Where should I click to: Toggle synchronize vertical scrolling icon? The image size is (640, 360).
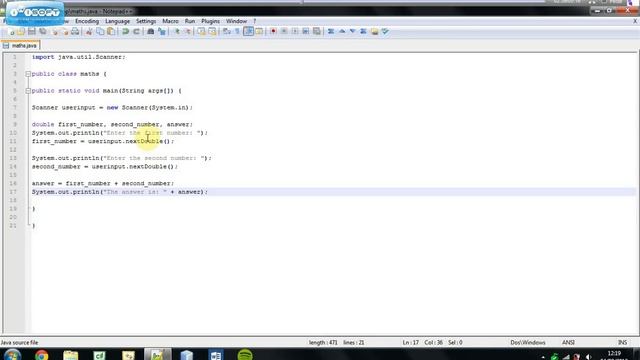(x=201, y=31)
